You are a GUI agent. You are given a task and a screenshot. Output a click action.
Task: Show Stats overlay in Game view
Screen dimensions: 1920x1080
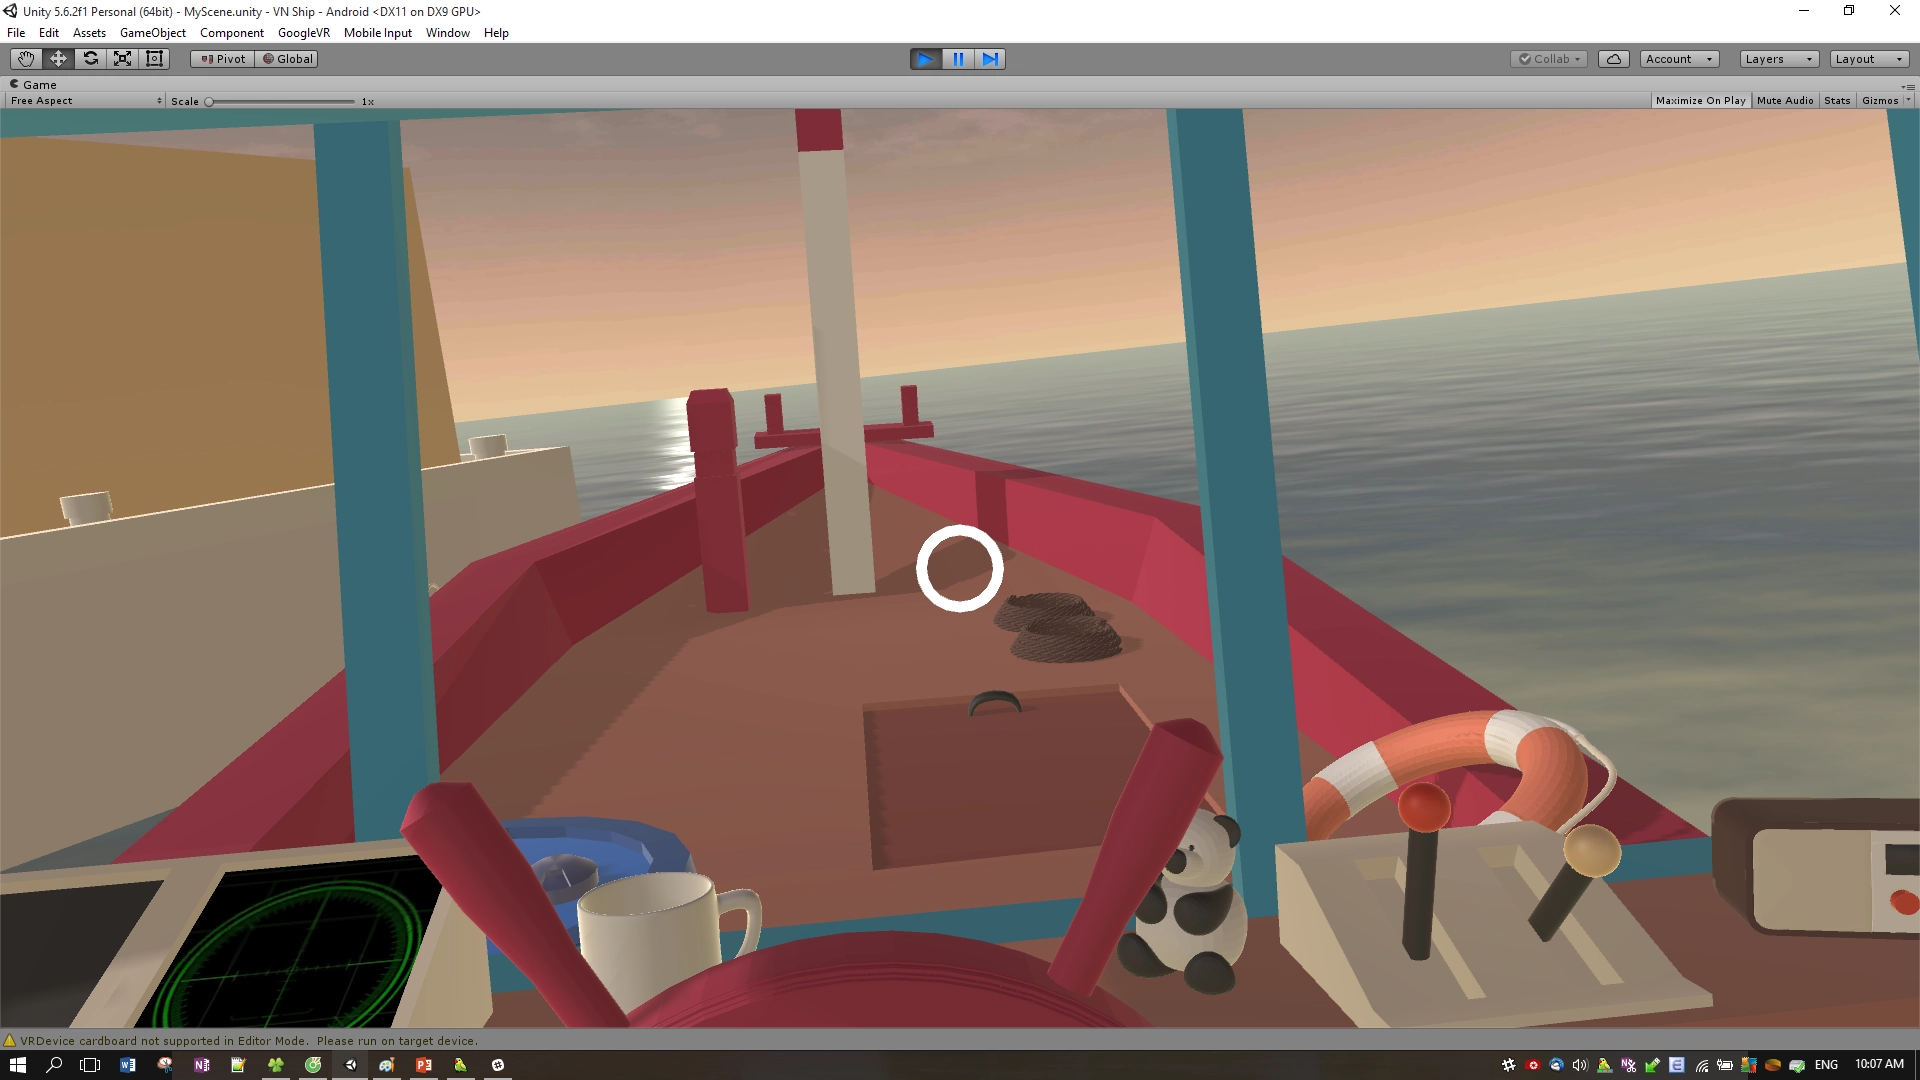[1836, 101]
